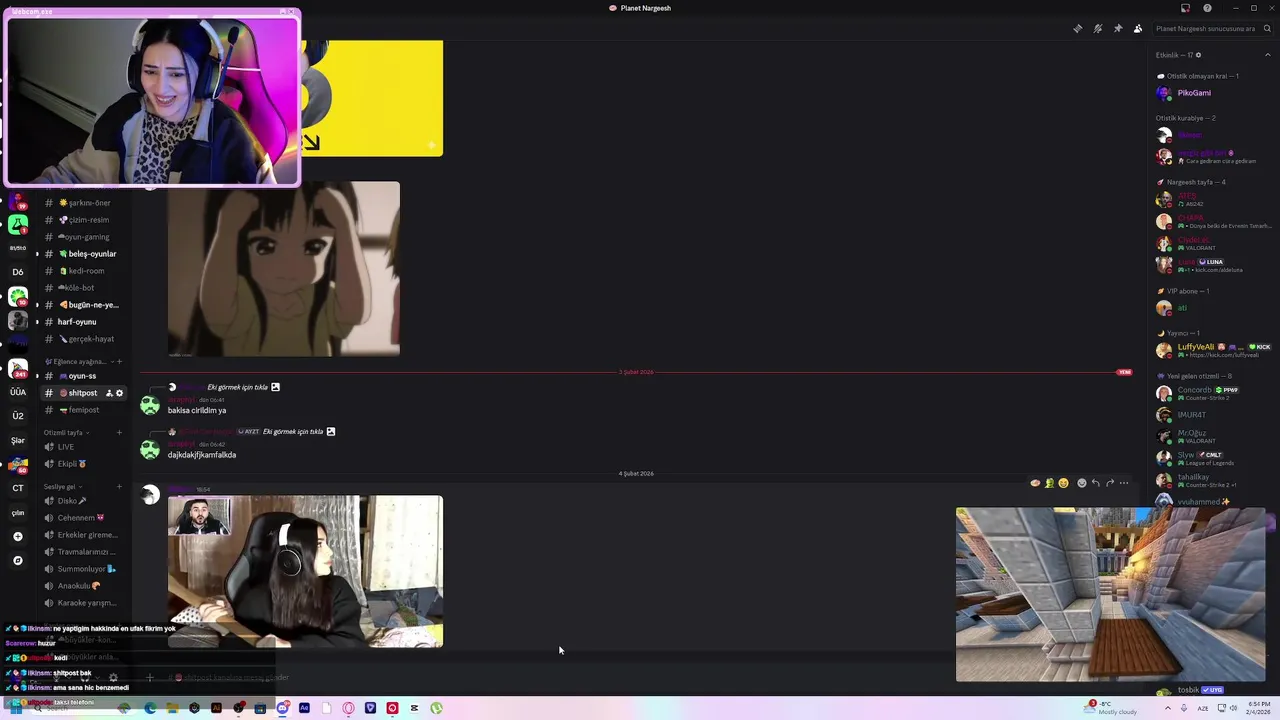Open the şarkını-öner channel
The height and width of the screenshot is (720, 1280).
[x=84, y=203]
